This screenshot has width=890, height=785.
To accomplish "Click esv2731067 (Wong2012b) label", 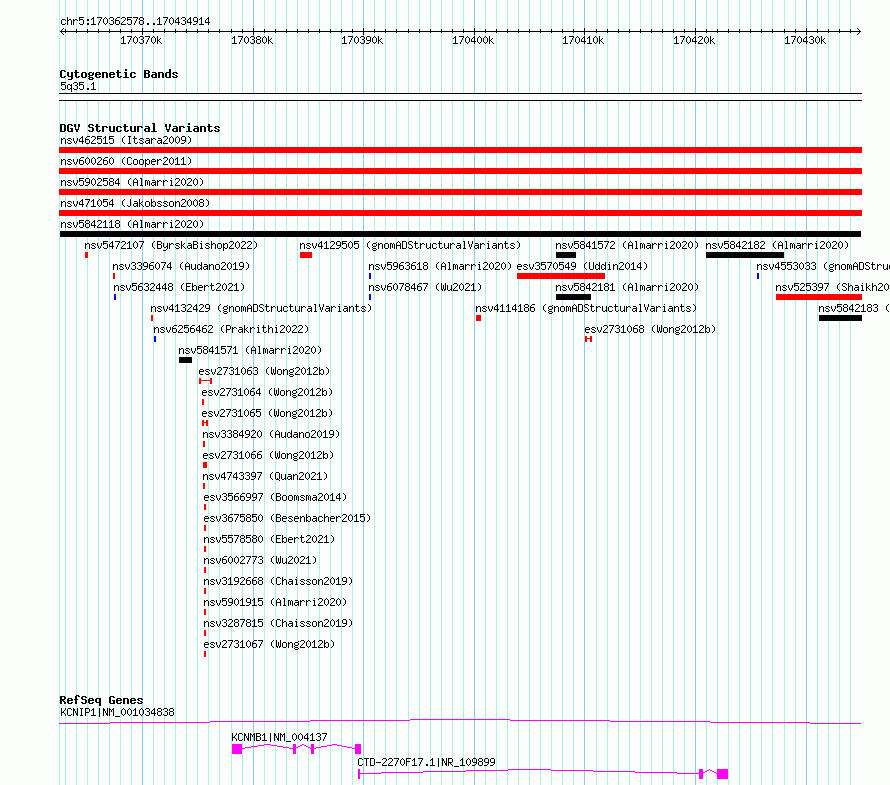I will click(269, 644).
